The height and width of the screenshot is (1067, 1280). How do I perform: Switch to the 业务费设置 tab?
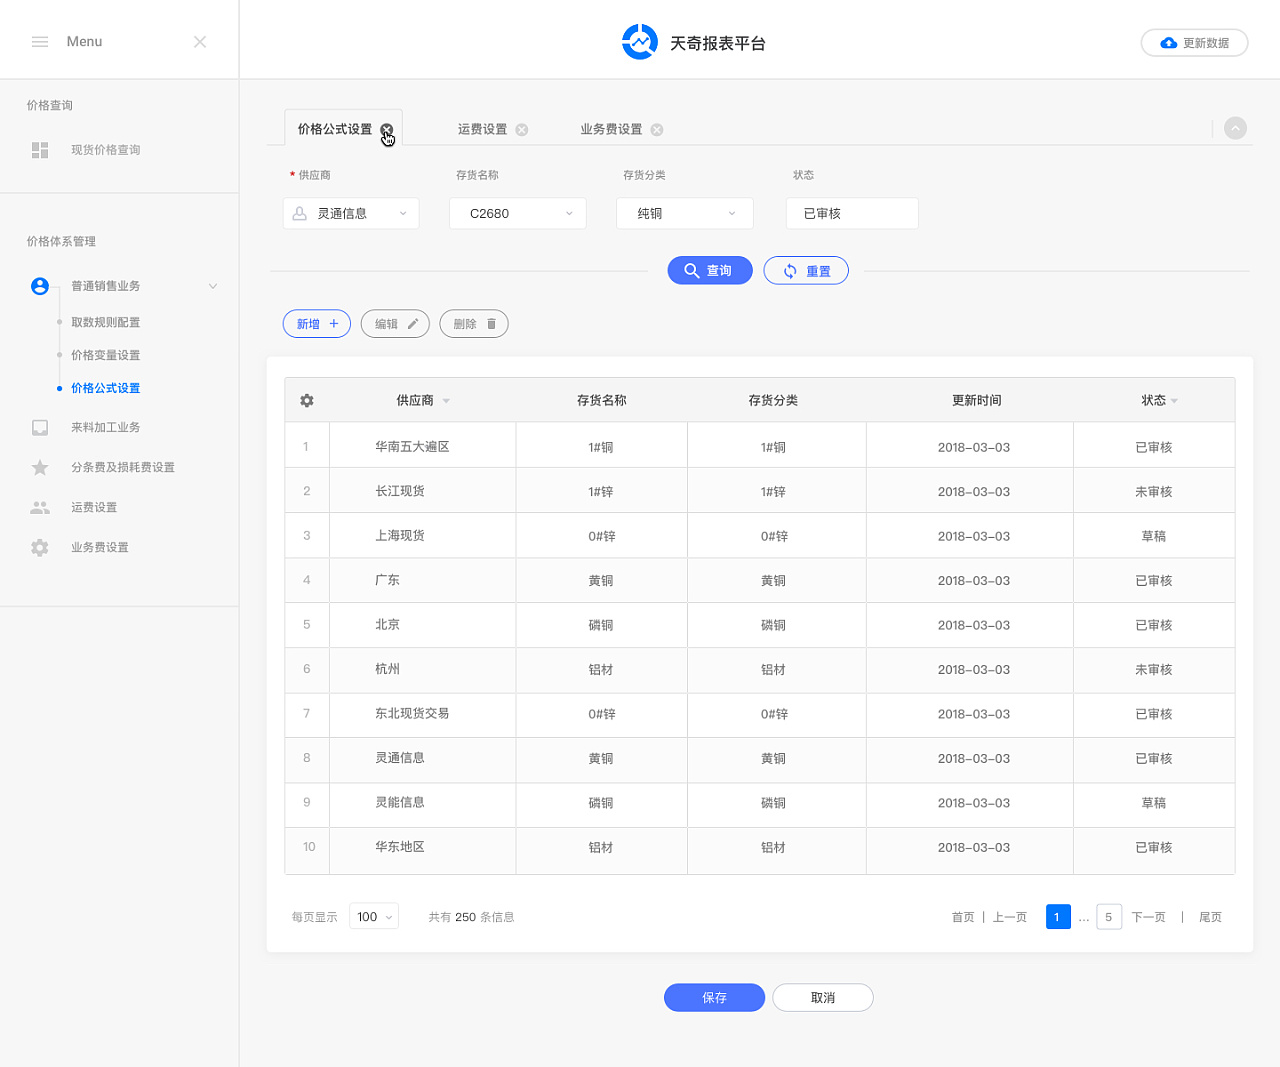[x=612, y=130]
